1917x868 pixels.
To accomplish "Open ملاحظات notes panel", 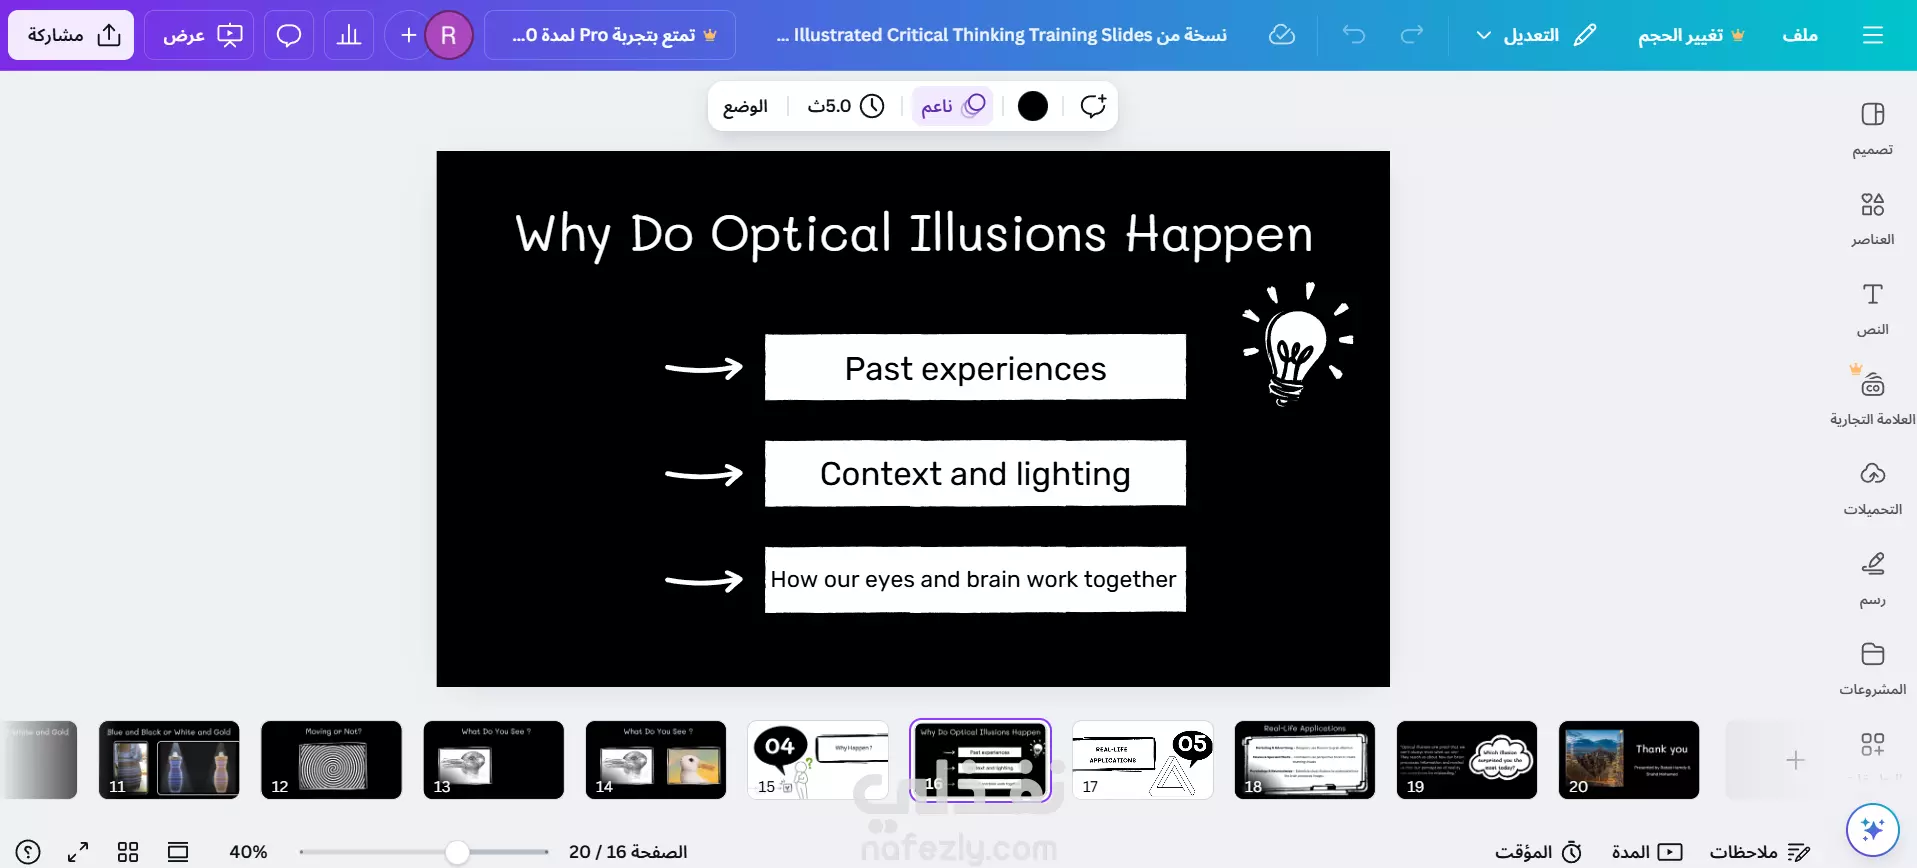I will pos(1759,852).
